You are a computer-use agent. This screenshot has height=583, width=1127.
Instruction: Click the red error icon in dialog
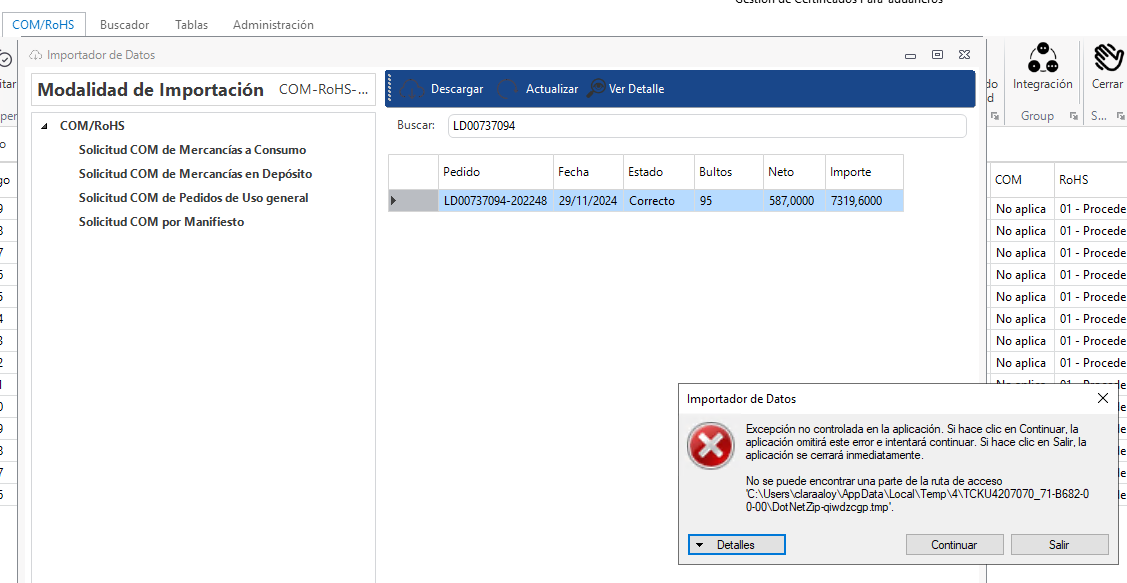point(710,445)
